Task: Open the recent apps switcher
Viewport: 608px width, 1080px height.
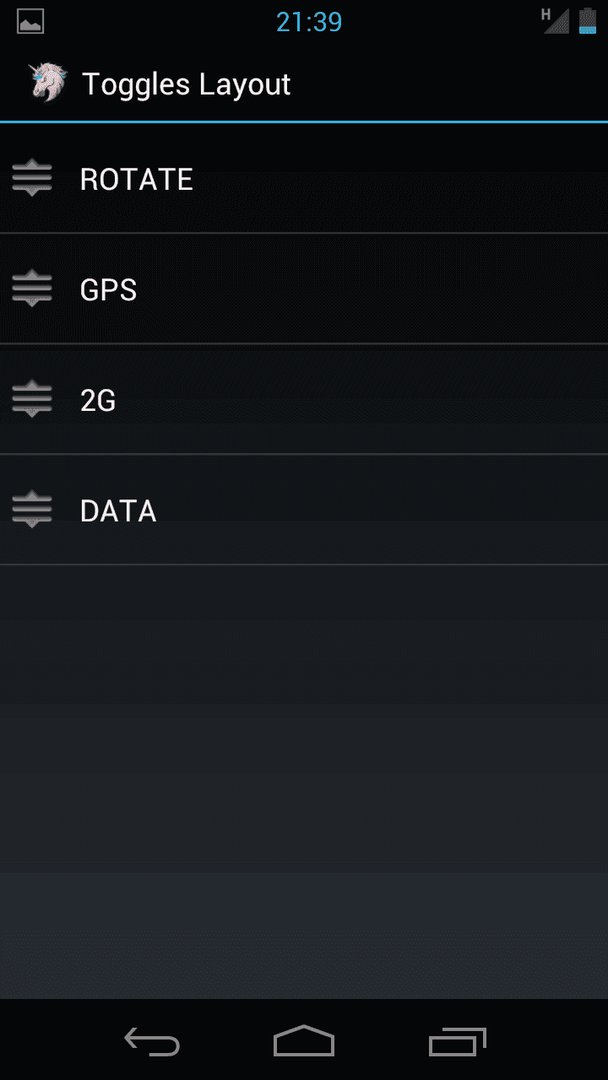Action: [457, 1041]
